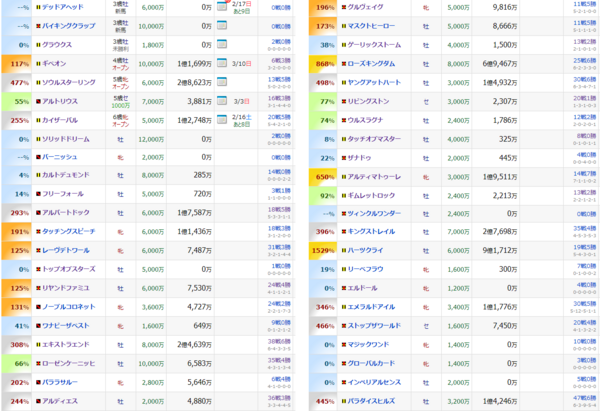
Task: Click the silk icon before ローズキングダム
Action: (344, 63)
